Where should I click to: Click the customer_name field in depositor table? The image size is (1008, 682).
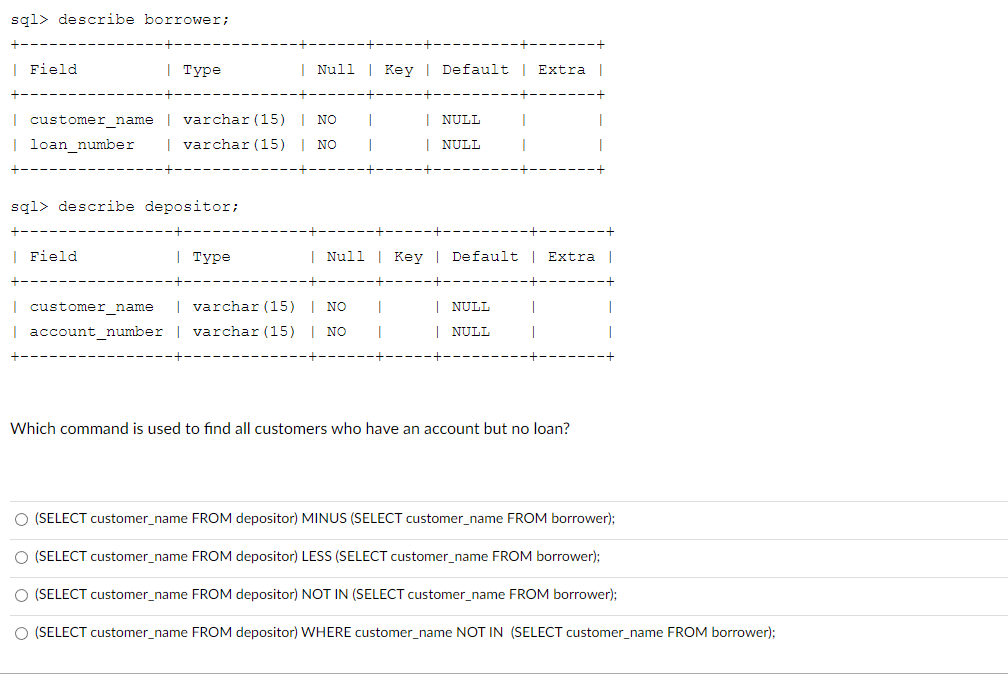pyautogui.click(x=91, y=306)
